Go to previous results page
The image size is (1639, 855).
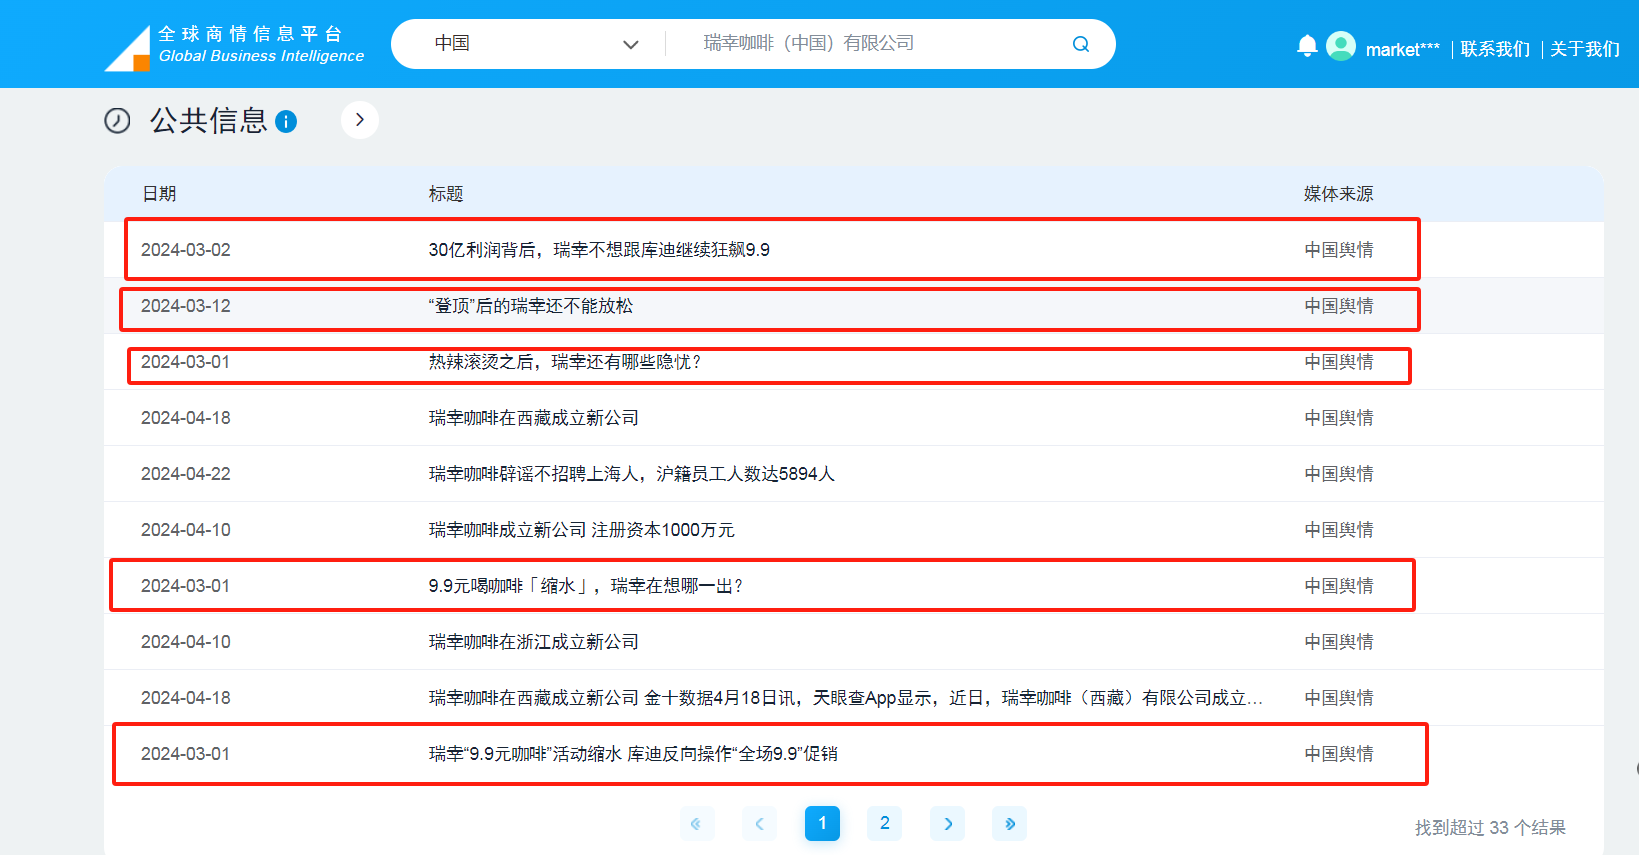point(759,824)
